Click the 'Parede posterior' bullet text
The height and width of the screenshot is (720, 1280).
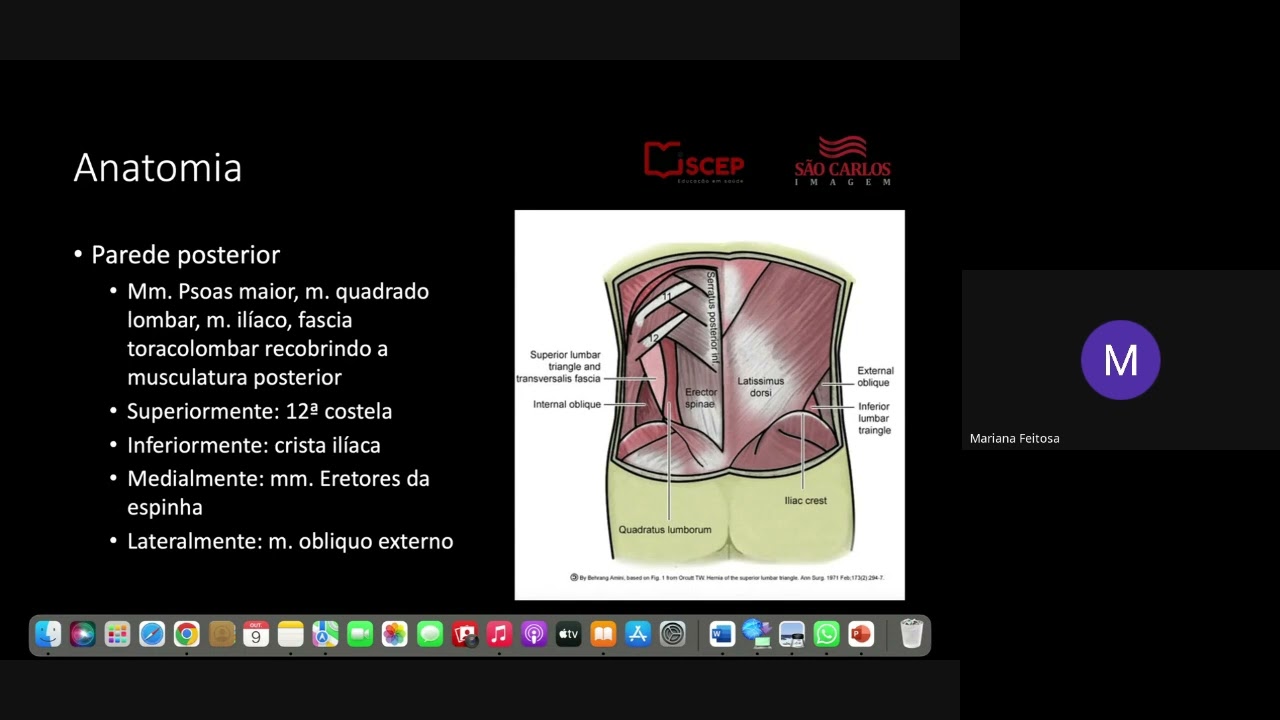(x=185, y=255)
